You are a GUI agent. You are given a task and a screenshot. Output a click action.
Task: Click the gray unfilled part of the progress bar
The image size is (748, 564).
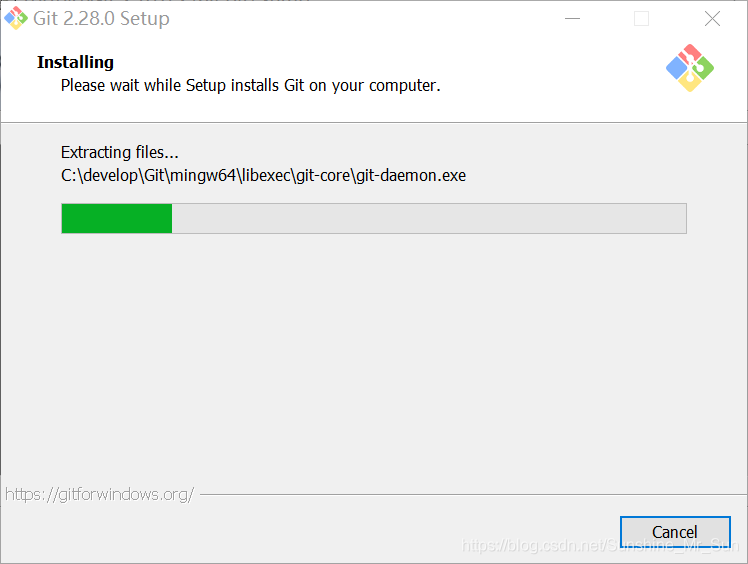pyautogui.click(x=428, y=218)
